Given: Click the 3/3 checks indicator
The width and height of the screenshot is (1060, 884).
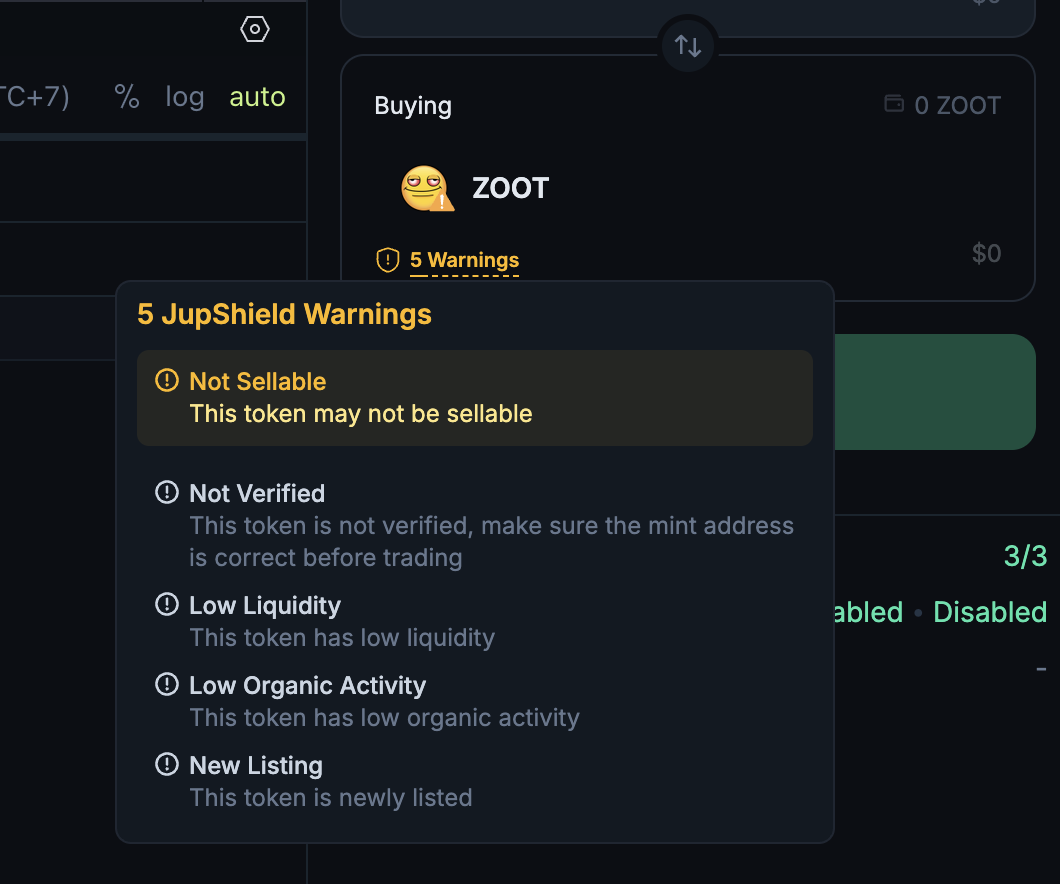Looking at the screenshot, I should point(1025,556).
